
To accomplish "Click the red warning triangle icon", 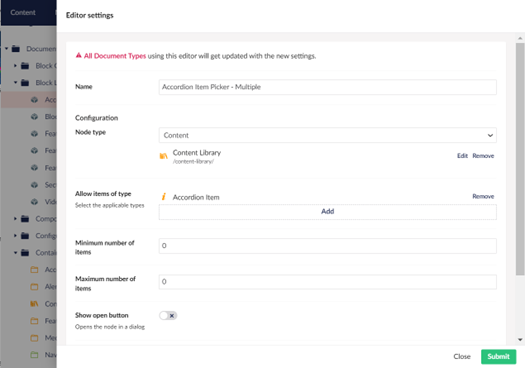I will coord(78,55).
